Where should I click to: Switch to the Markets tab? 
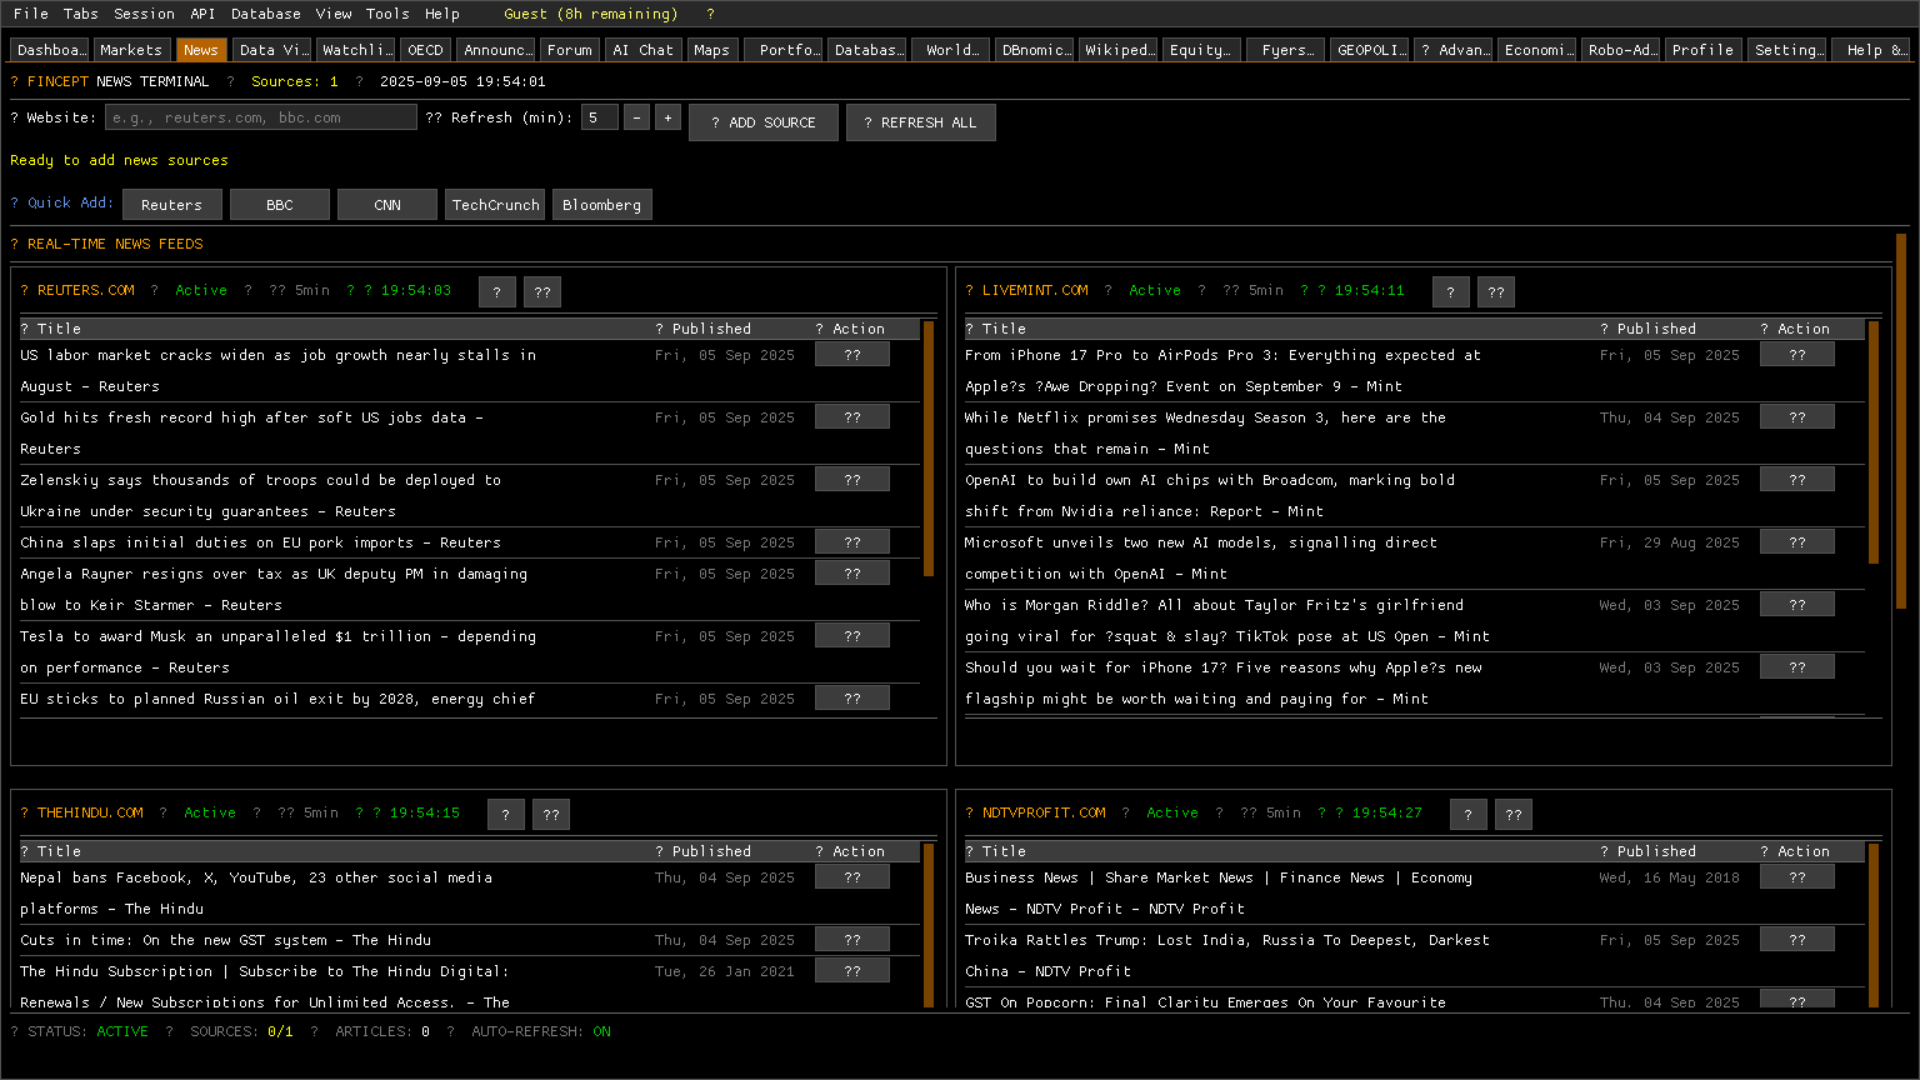coord(131,50)
